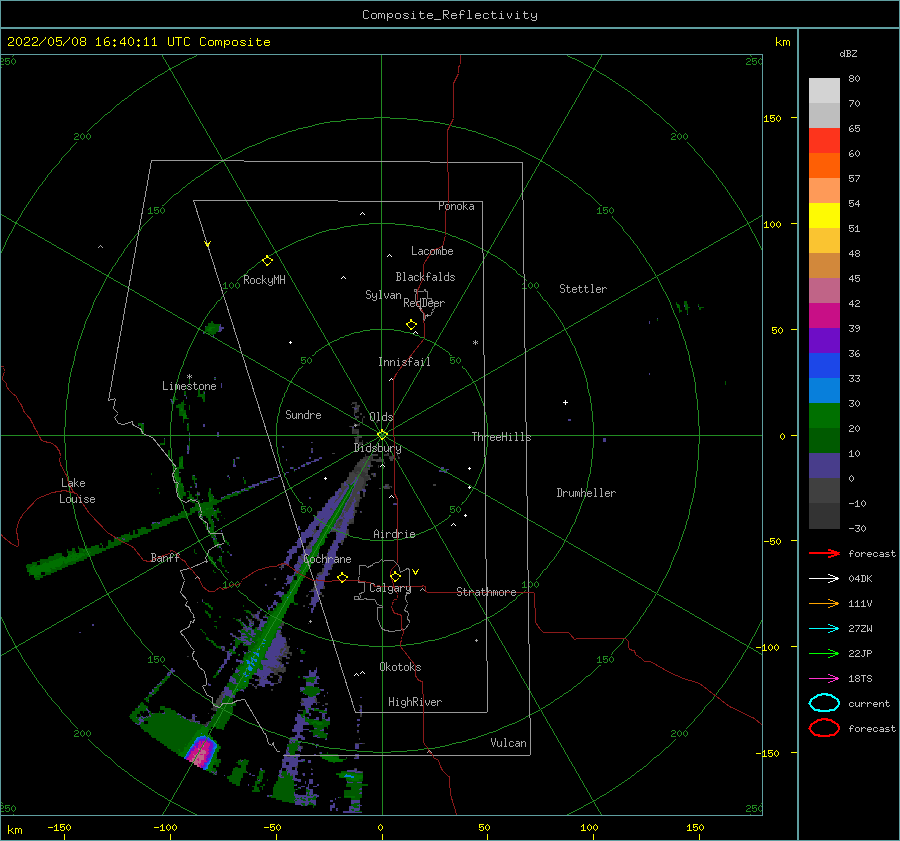
Task: Click the Banff label
Action: [x=165, y=557]
